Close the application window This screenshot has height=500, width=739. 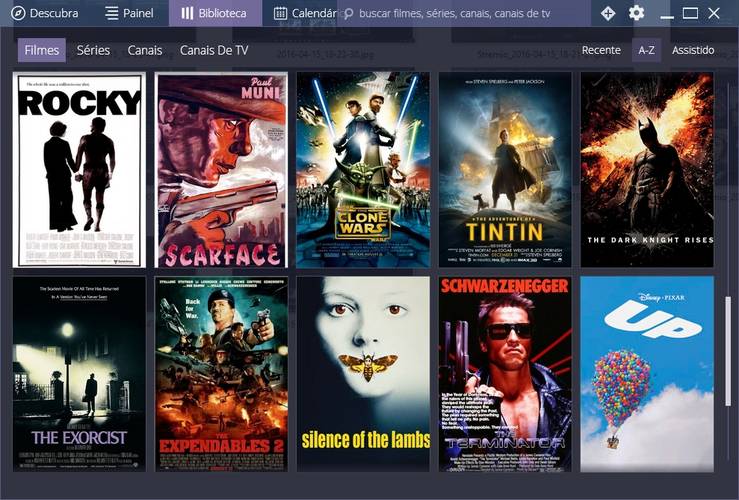714,13
